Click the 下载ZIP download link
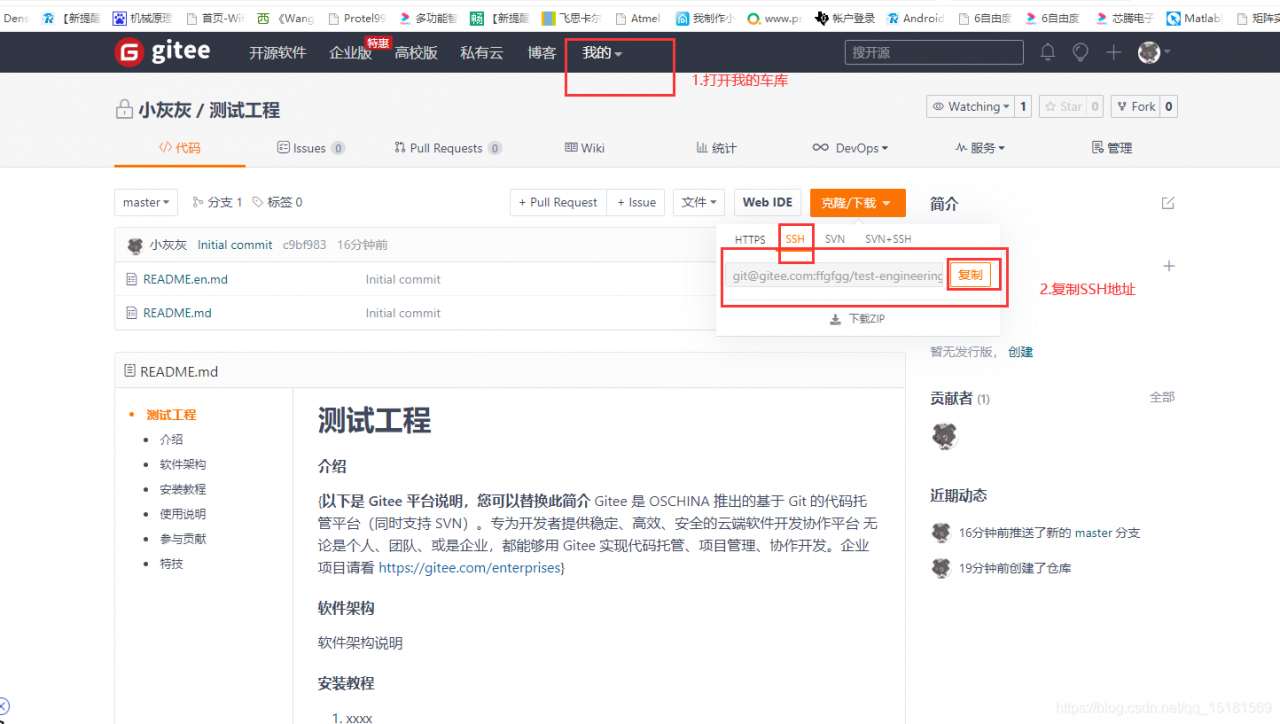1280x724 pixels. (858, 319)
